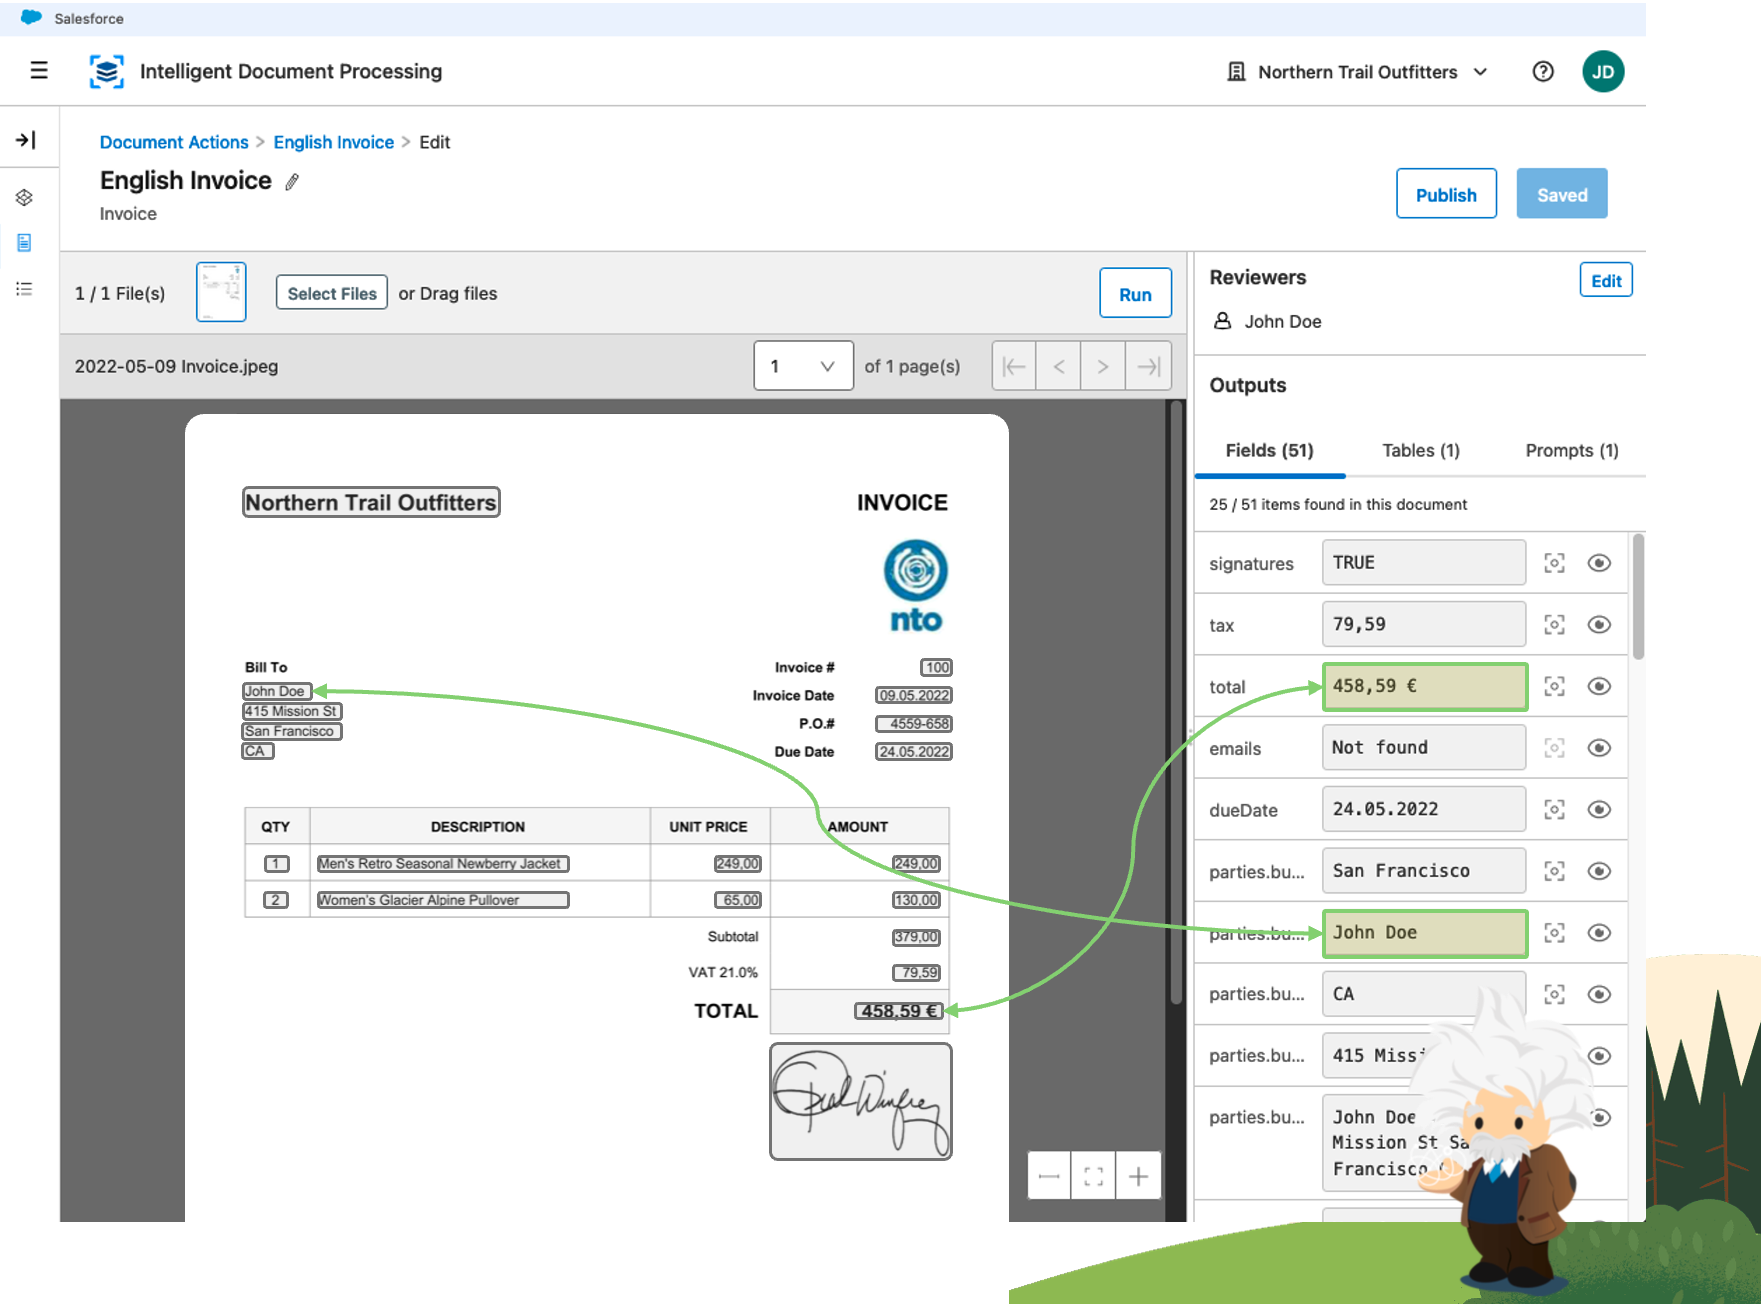Open Document Actions breadcrumb link

(x=174, y=142)
